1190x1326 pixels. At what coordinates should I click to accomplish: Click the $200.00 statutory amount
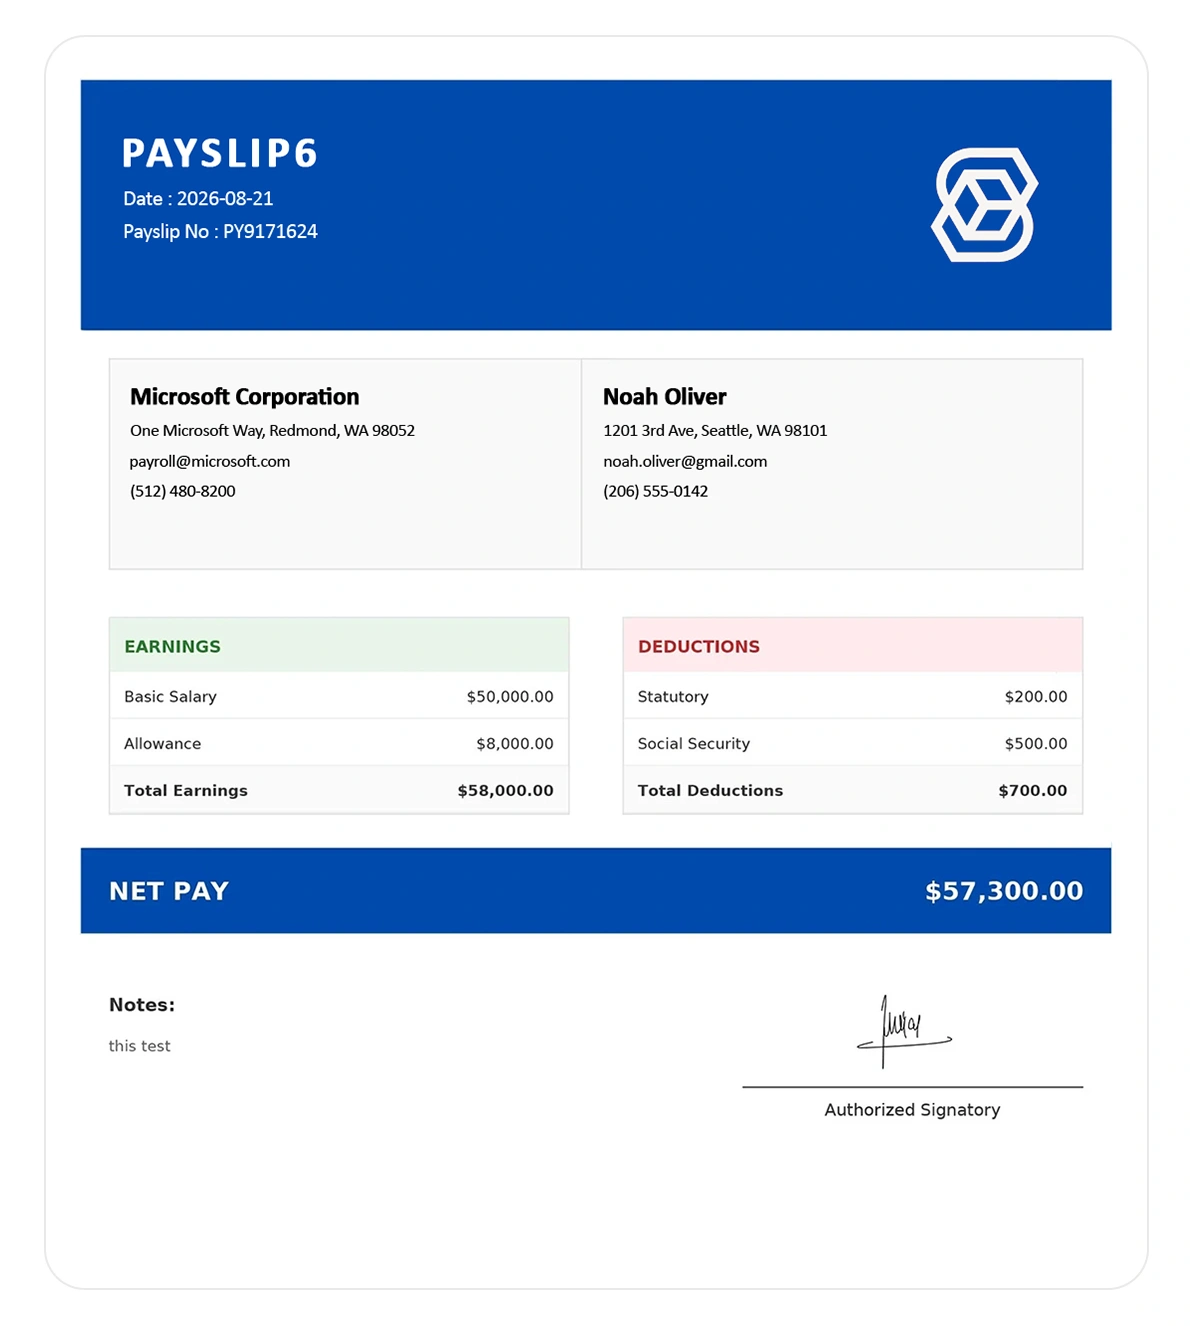tap(1036, 697)
